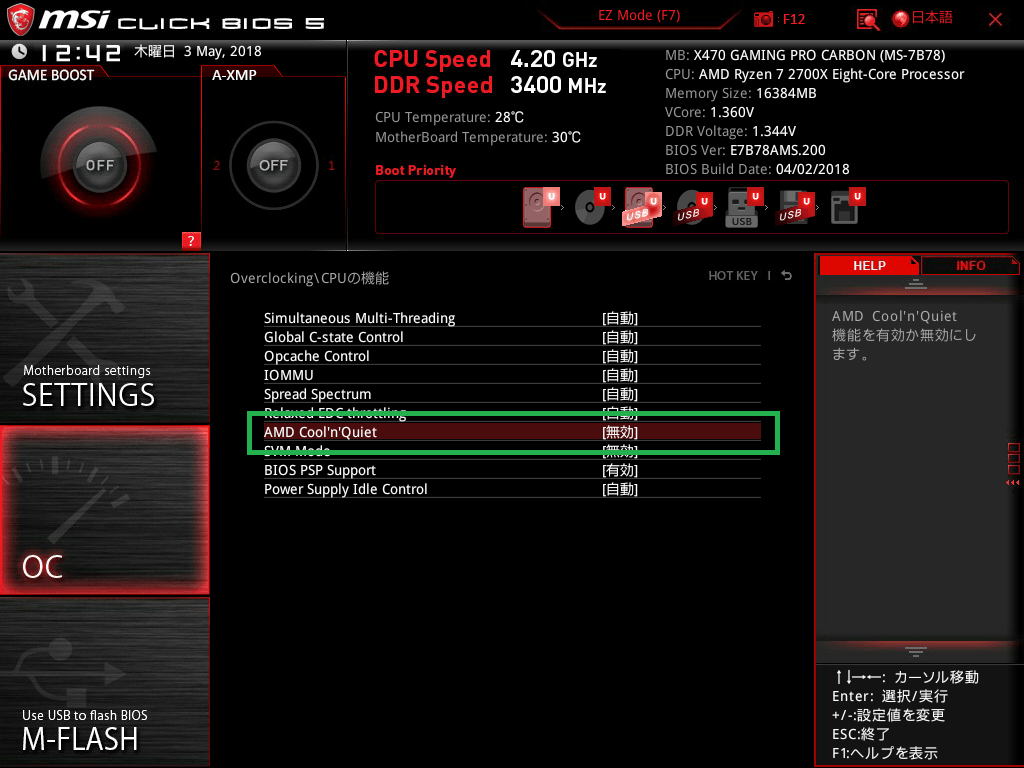Open Power Supply Idle Control value dropdown
Viewport: 1024px width, 768px height.
coord(620,489)
